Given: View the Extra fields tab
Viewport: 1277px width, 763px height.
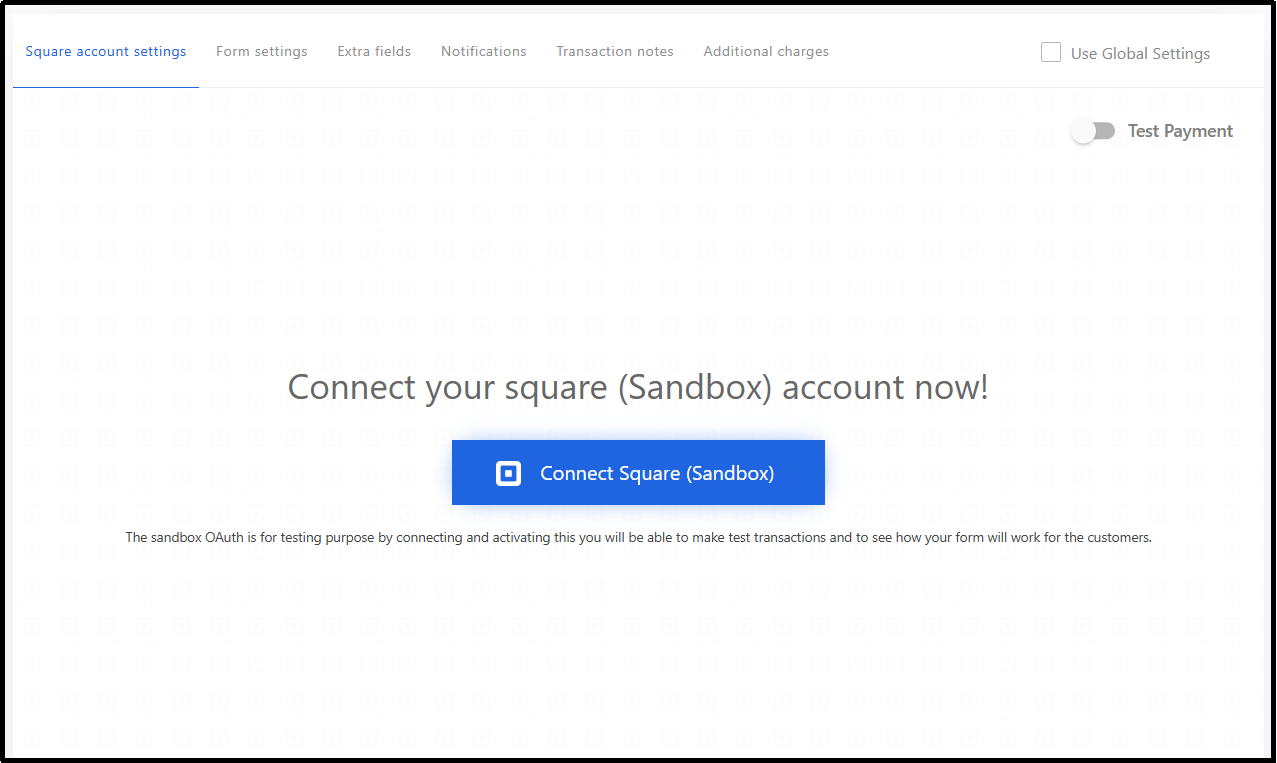Looking at the screenshot, I should click(374, 51).
